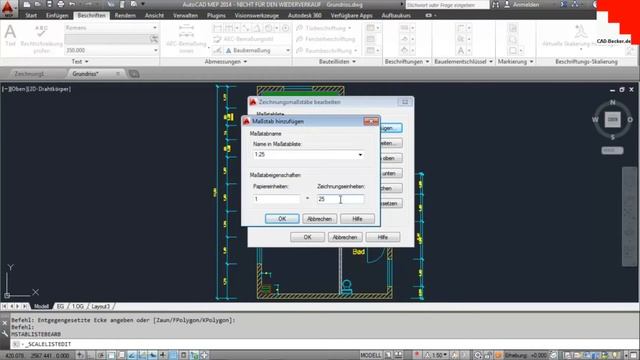Switch to the EG layout tab

click(x=60, y=306)
